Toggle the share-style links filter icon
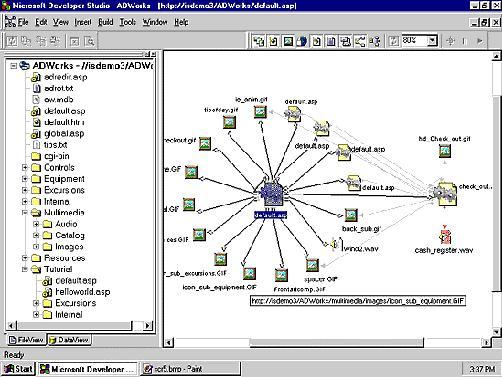 pos(360,41)
